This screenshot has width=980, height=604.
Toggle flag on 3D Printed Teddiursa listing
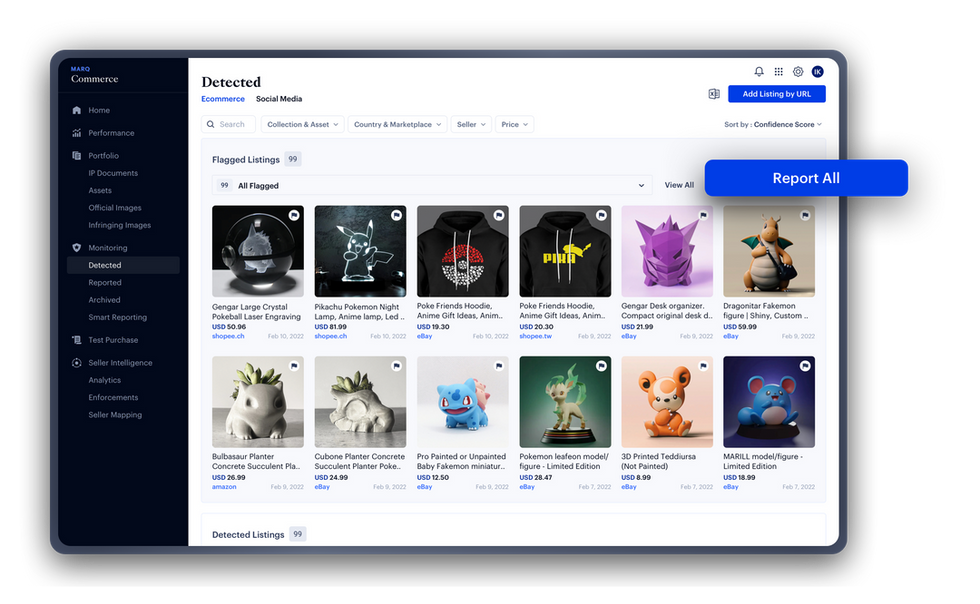[x=703, y=366]
